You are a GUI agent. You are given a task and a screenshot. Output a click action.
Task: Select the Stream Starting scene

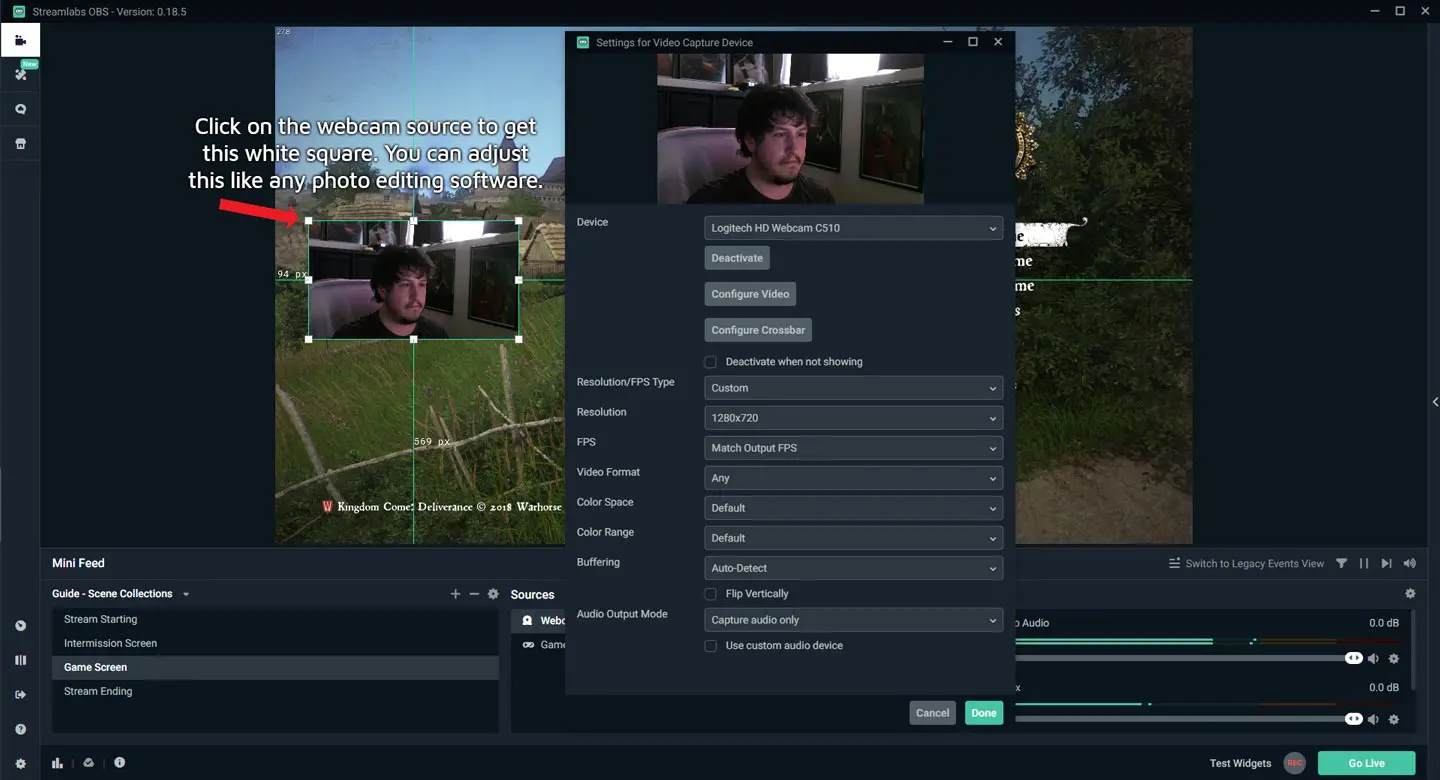[x=275, y=619]
